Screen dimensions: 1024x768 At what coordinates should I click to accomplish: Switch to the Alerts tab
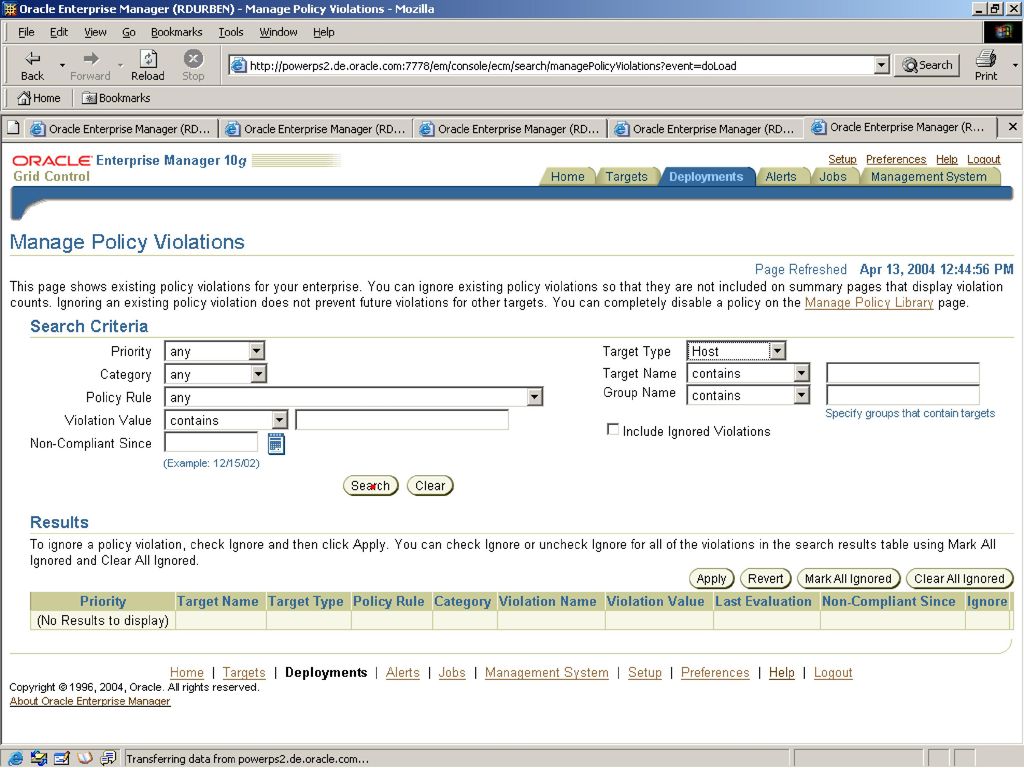pos(780,177)
